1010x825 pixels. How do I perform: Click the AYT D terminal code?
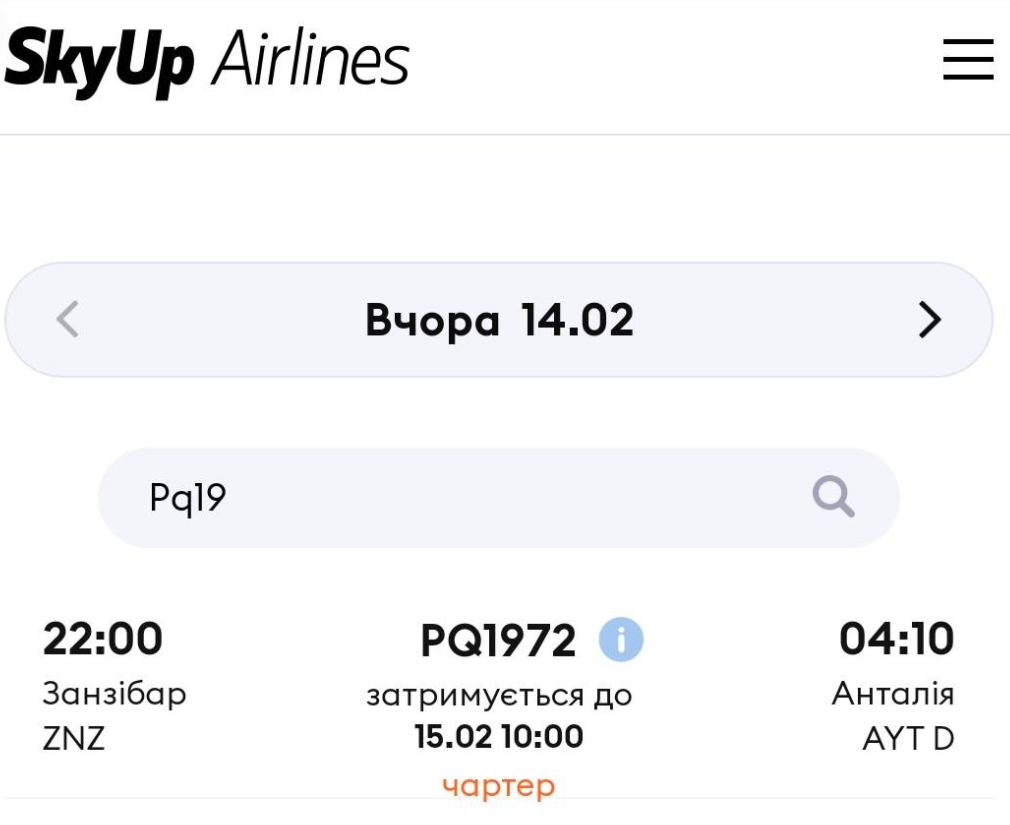click(908, 738)
